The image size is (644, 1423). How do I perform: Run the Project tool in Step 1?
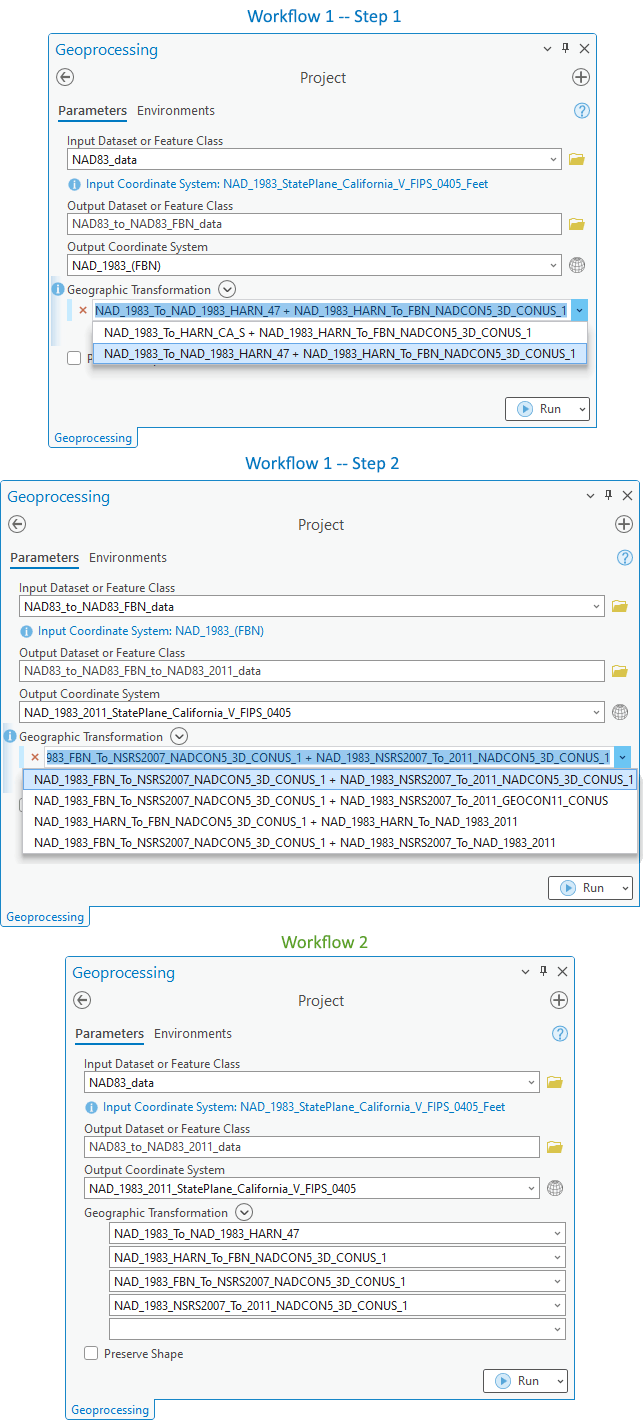[x=540, y=409]
